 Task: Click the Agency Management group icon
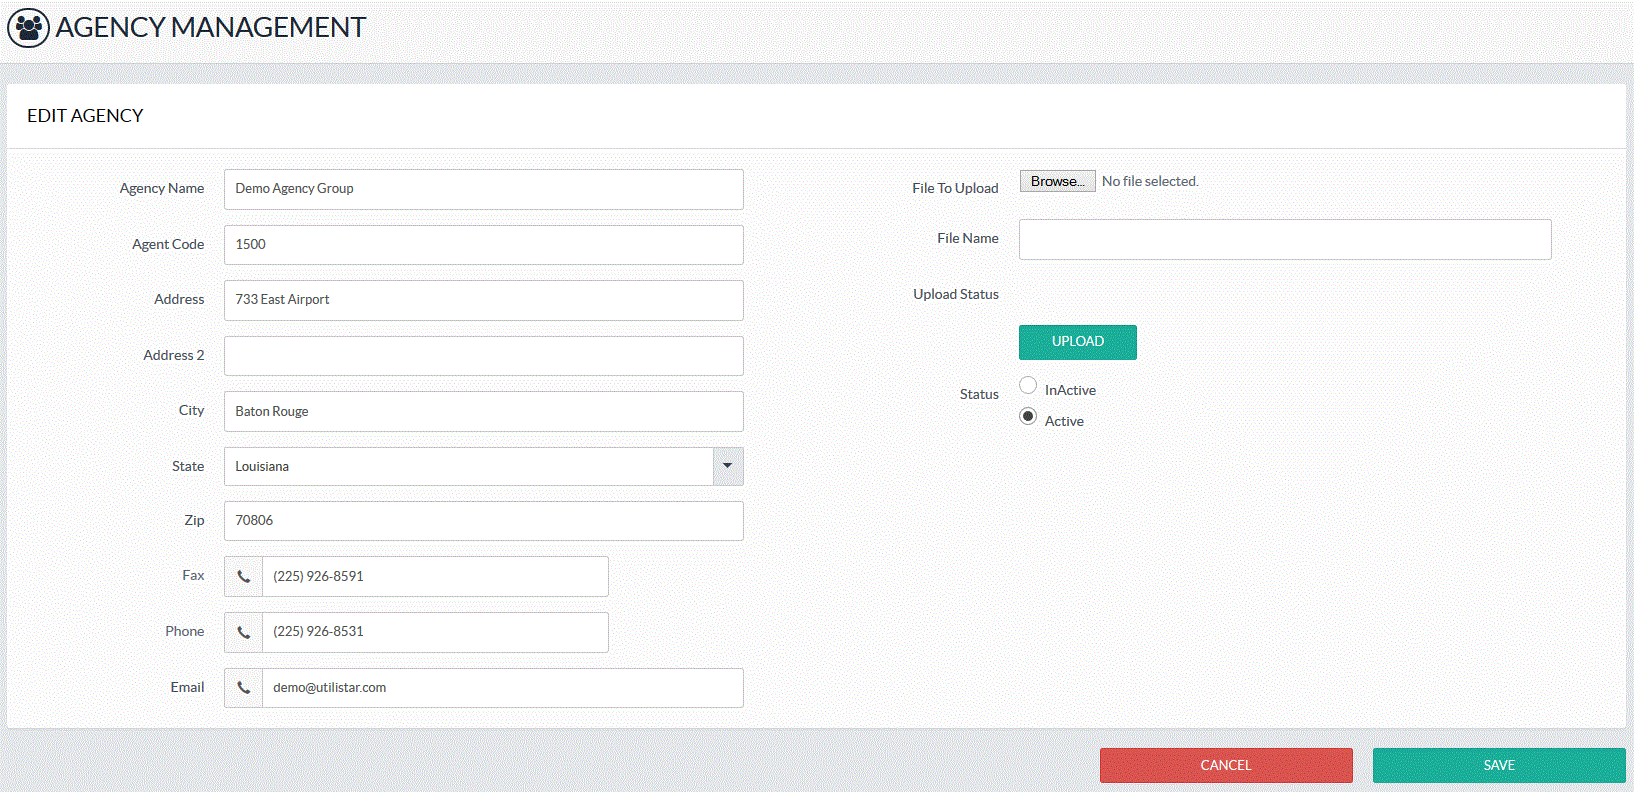pos(28,28)
